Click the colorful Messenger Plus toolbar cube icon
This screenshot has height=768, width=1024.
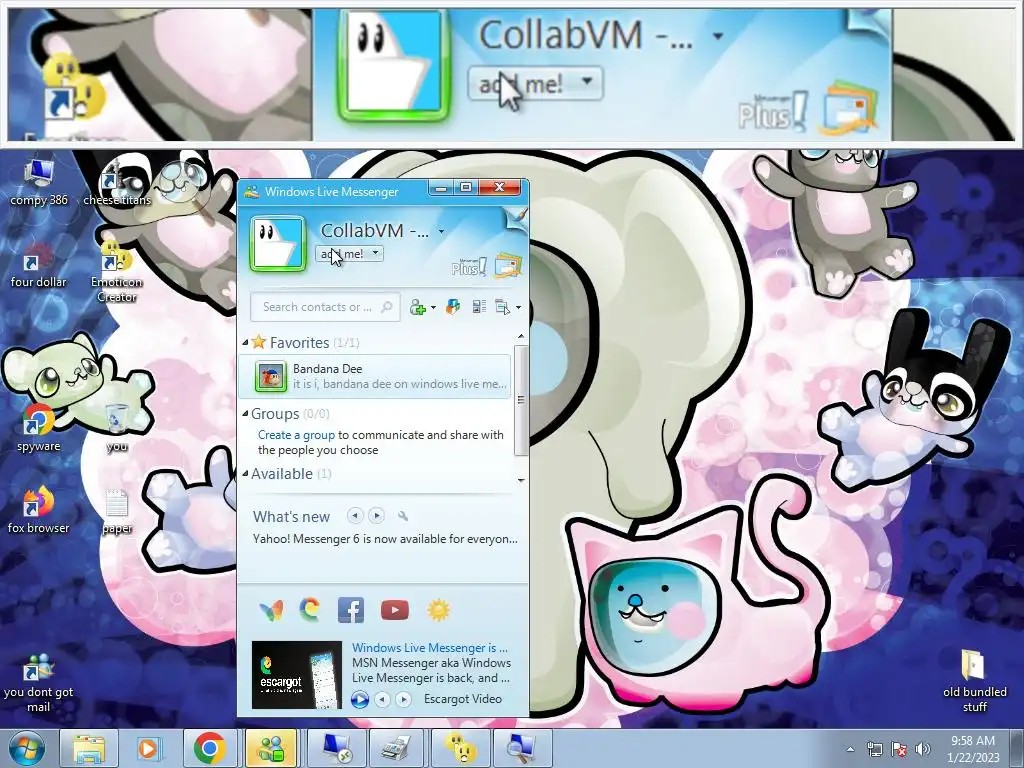click(x=453, y=307)
